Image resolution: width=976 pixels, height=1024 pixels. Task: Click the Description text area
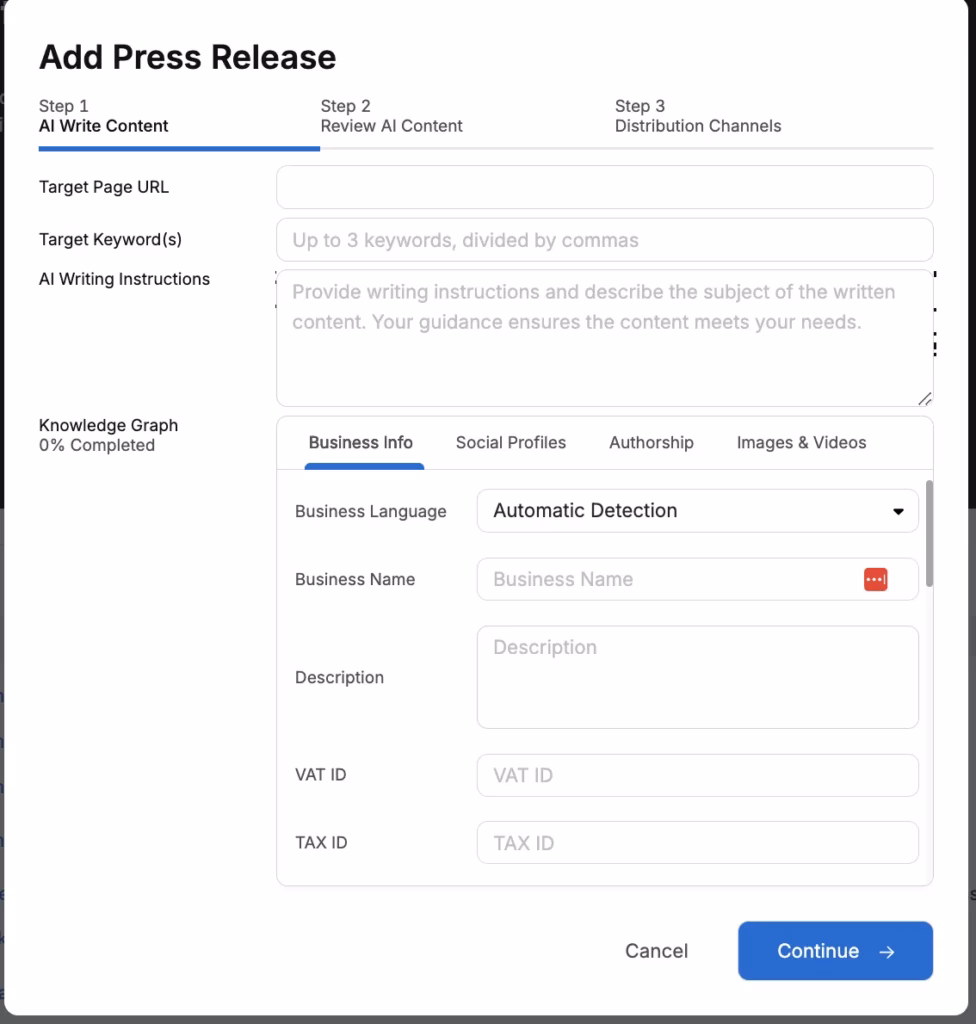697,677
